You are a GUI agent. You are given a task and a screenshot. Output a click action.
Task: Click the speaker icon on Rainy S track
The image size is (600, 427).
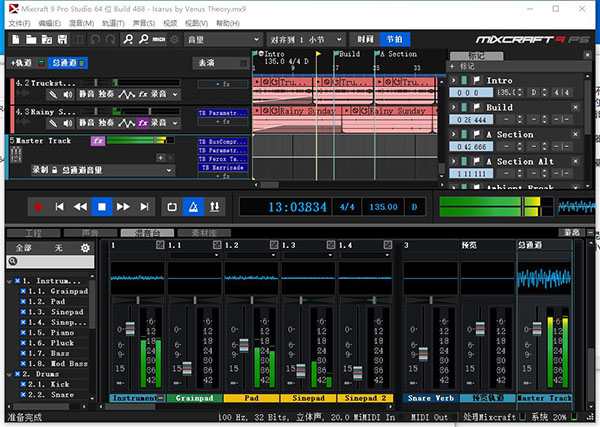coord(68,123)
